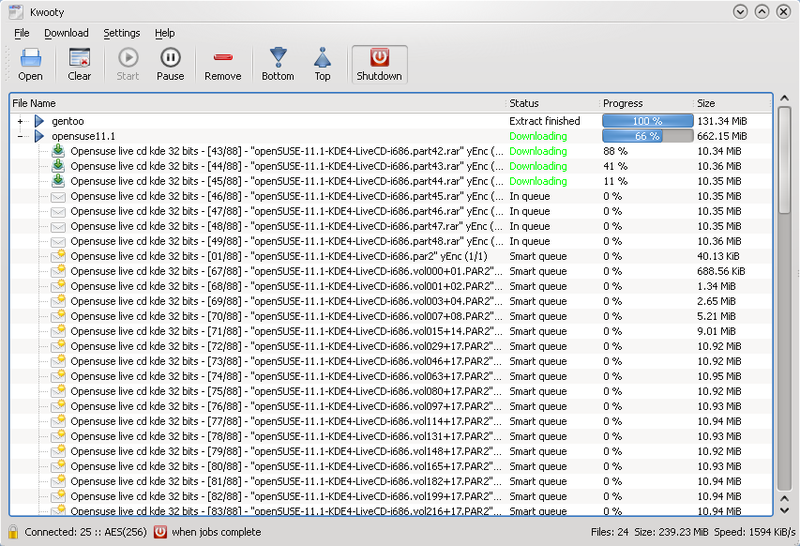The width and height of the screenshot is (800, 546).
Task: Click the red Remove icon
Action: [223, 57]
